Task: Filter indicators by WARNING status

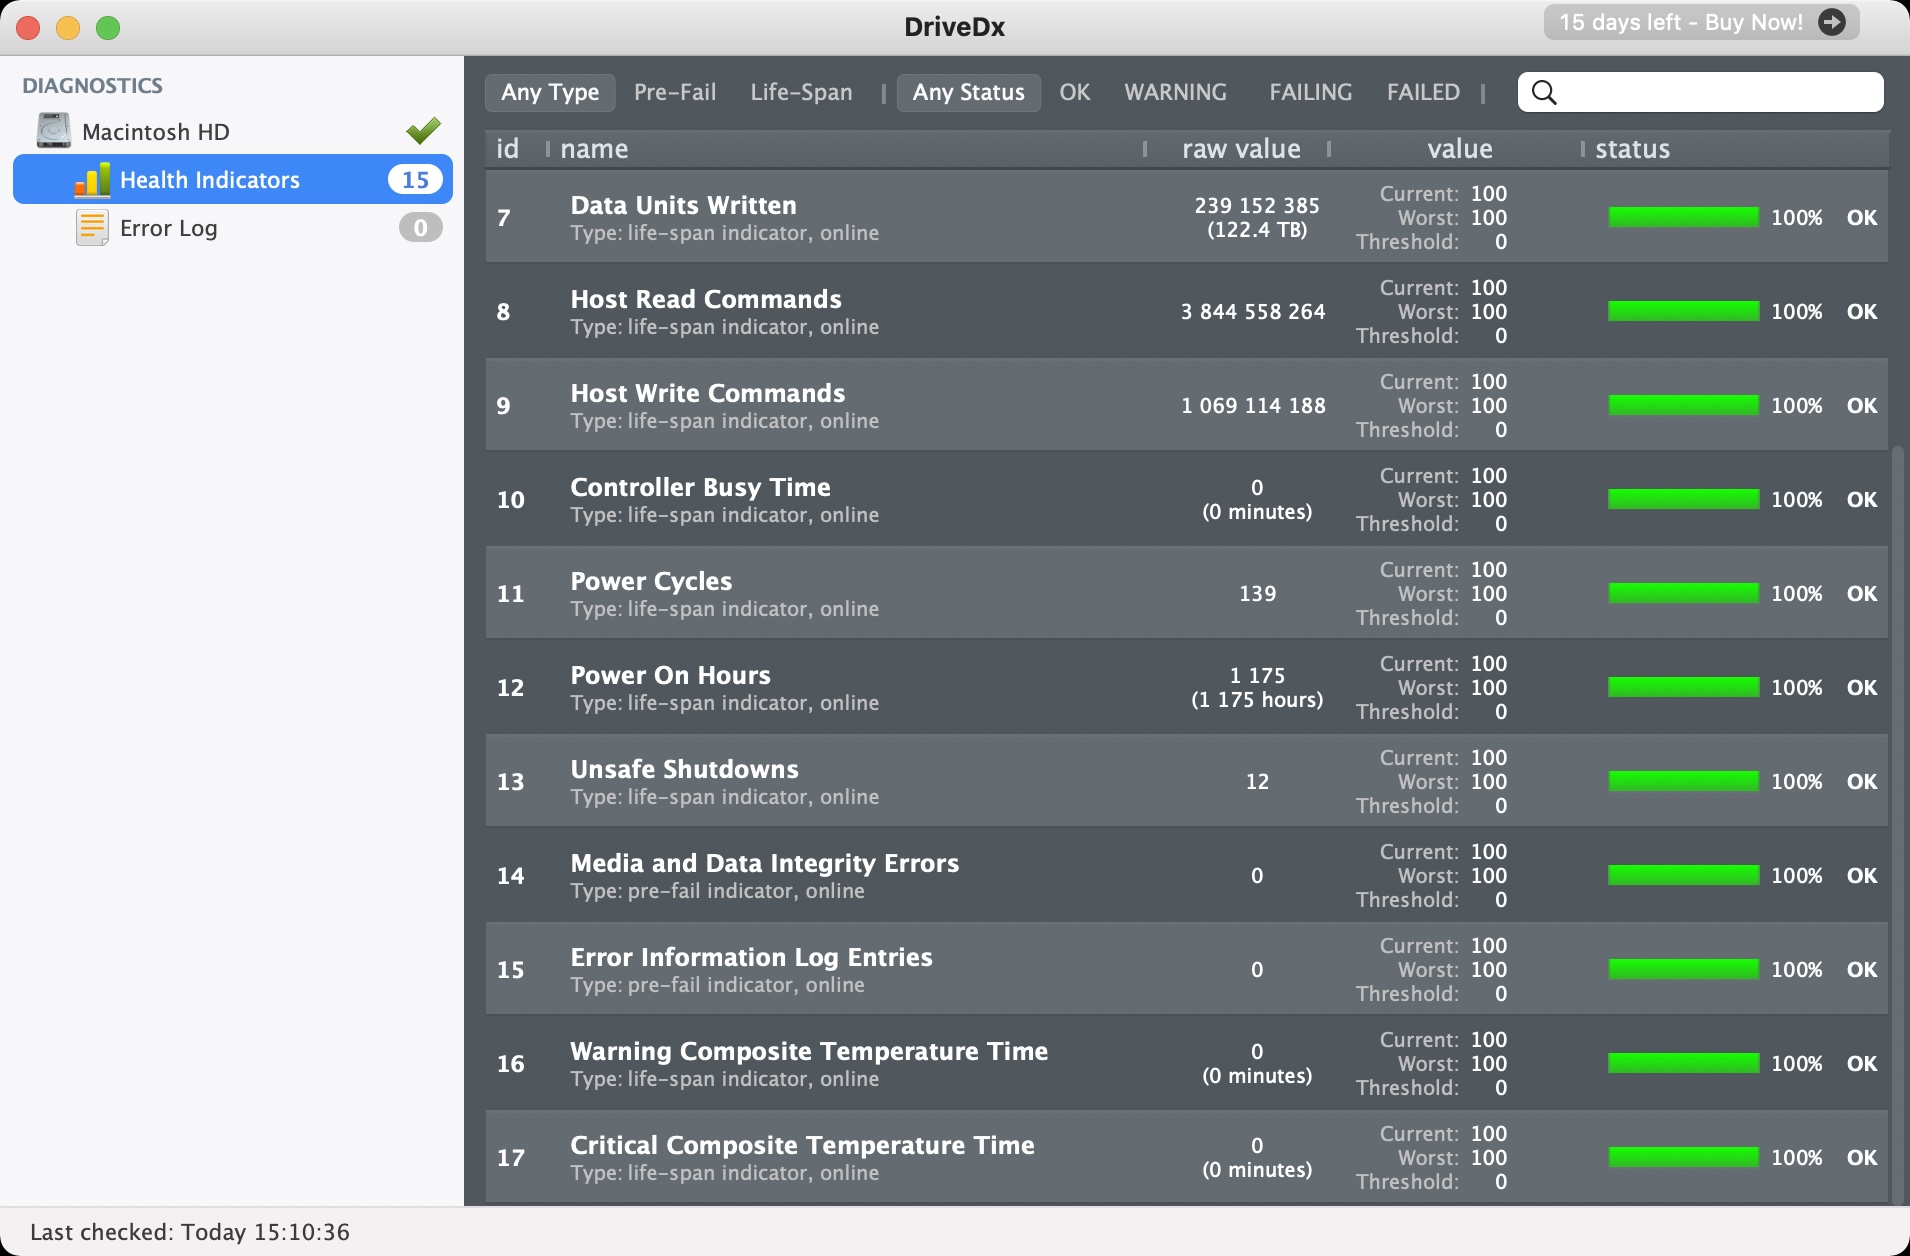Action: (x=1175, y=93)
